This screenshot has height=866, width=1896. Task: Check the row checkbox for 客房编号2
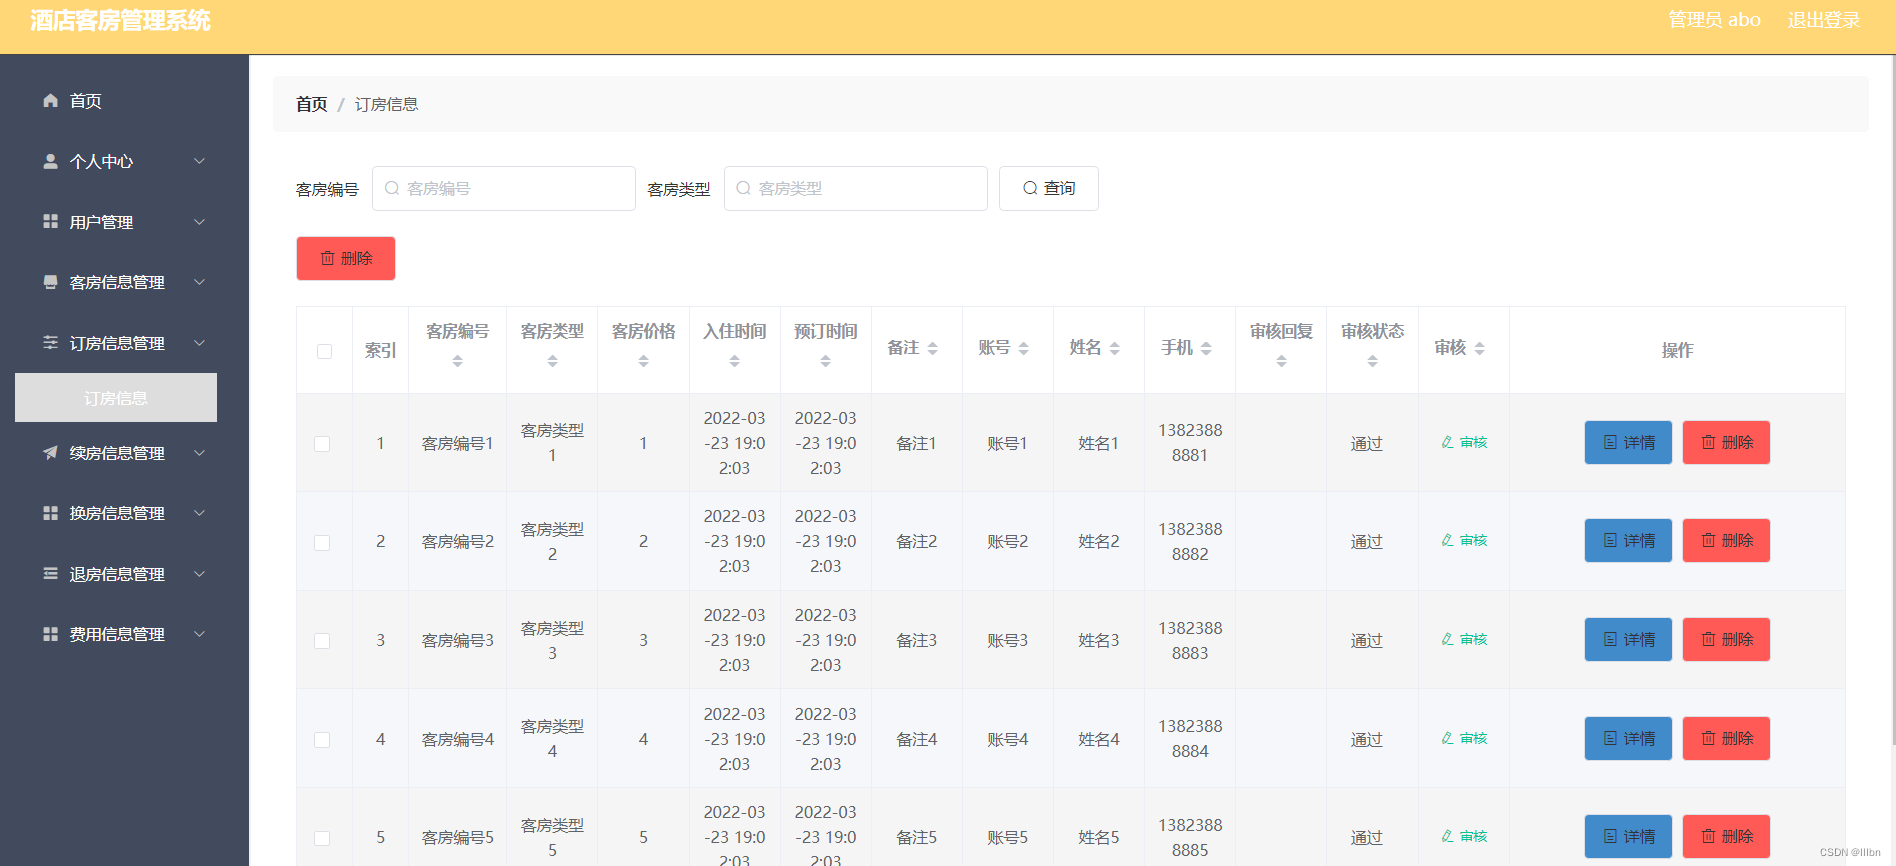[322, 542]
